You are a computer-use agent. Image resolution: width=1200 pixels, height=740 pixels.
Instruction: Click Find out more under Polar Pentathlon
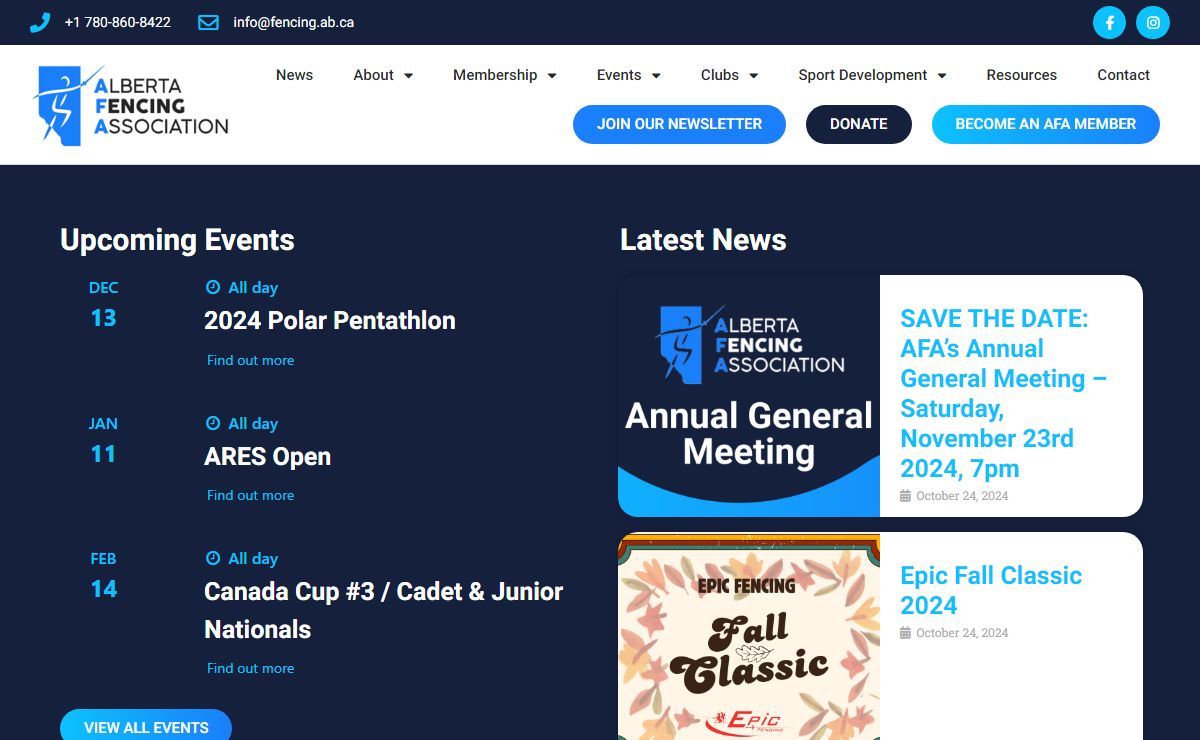250,360
